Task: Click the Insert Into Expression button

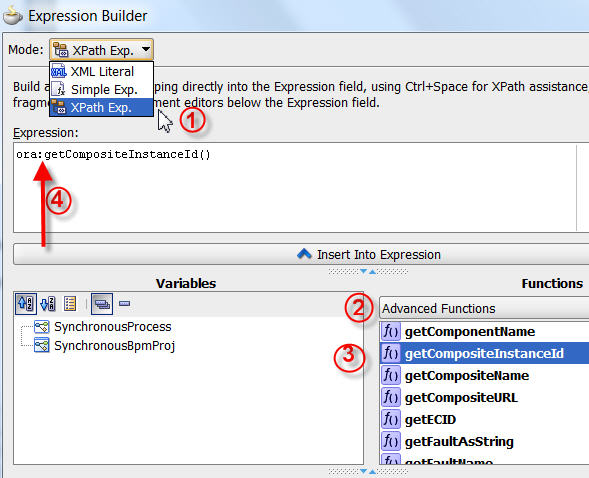Action: pos(301,254)
